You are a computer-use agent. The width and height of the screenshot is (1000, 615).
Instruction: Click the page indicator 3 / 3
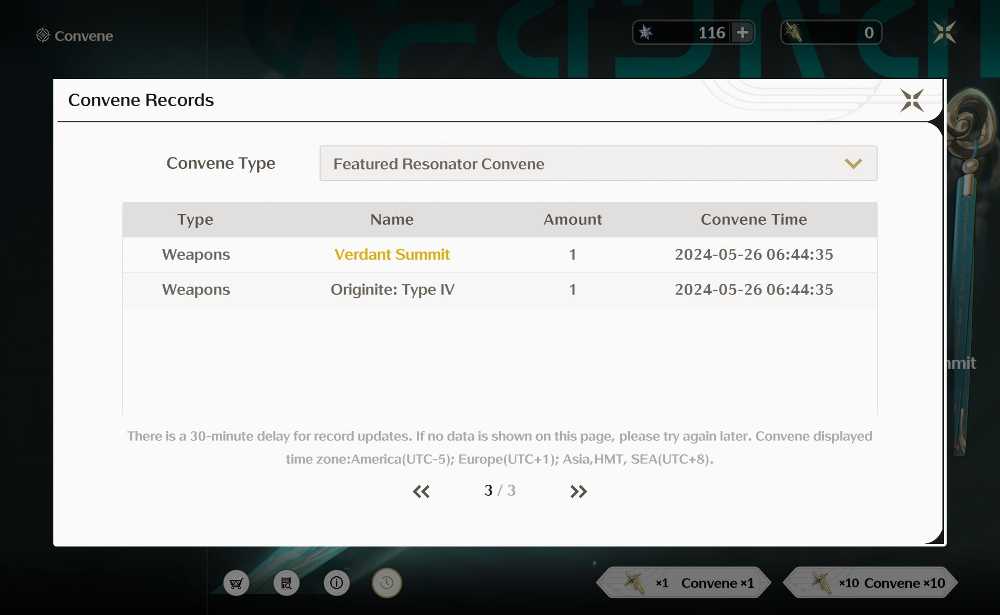(499, 491)
